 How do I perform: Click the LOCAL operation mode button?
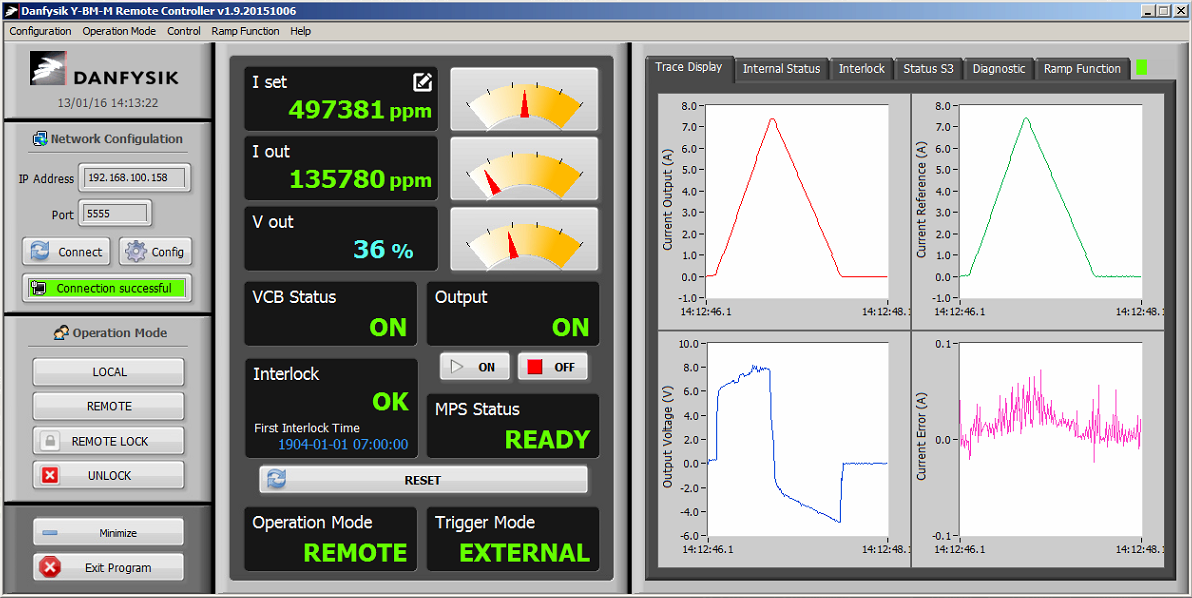109,372
